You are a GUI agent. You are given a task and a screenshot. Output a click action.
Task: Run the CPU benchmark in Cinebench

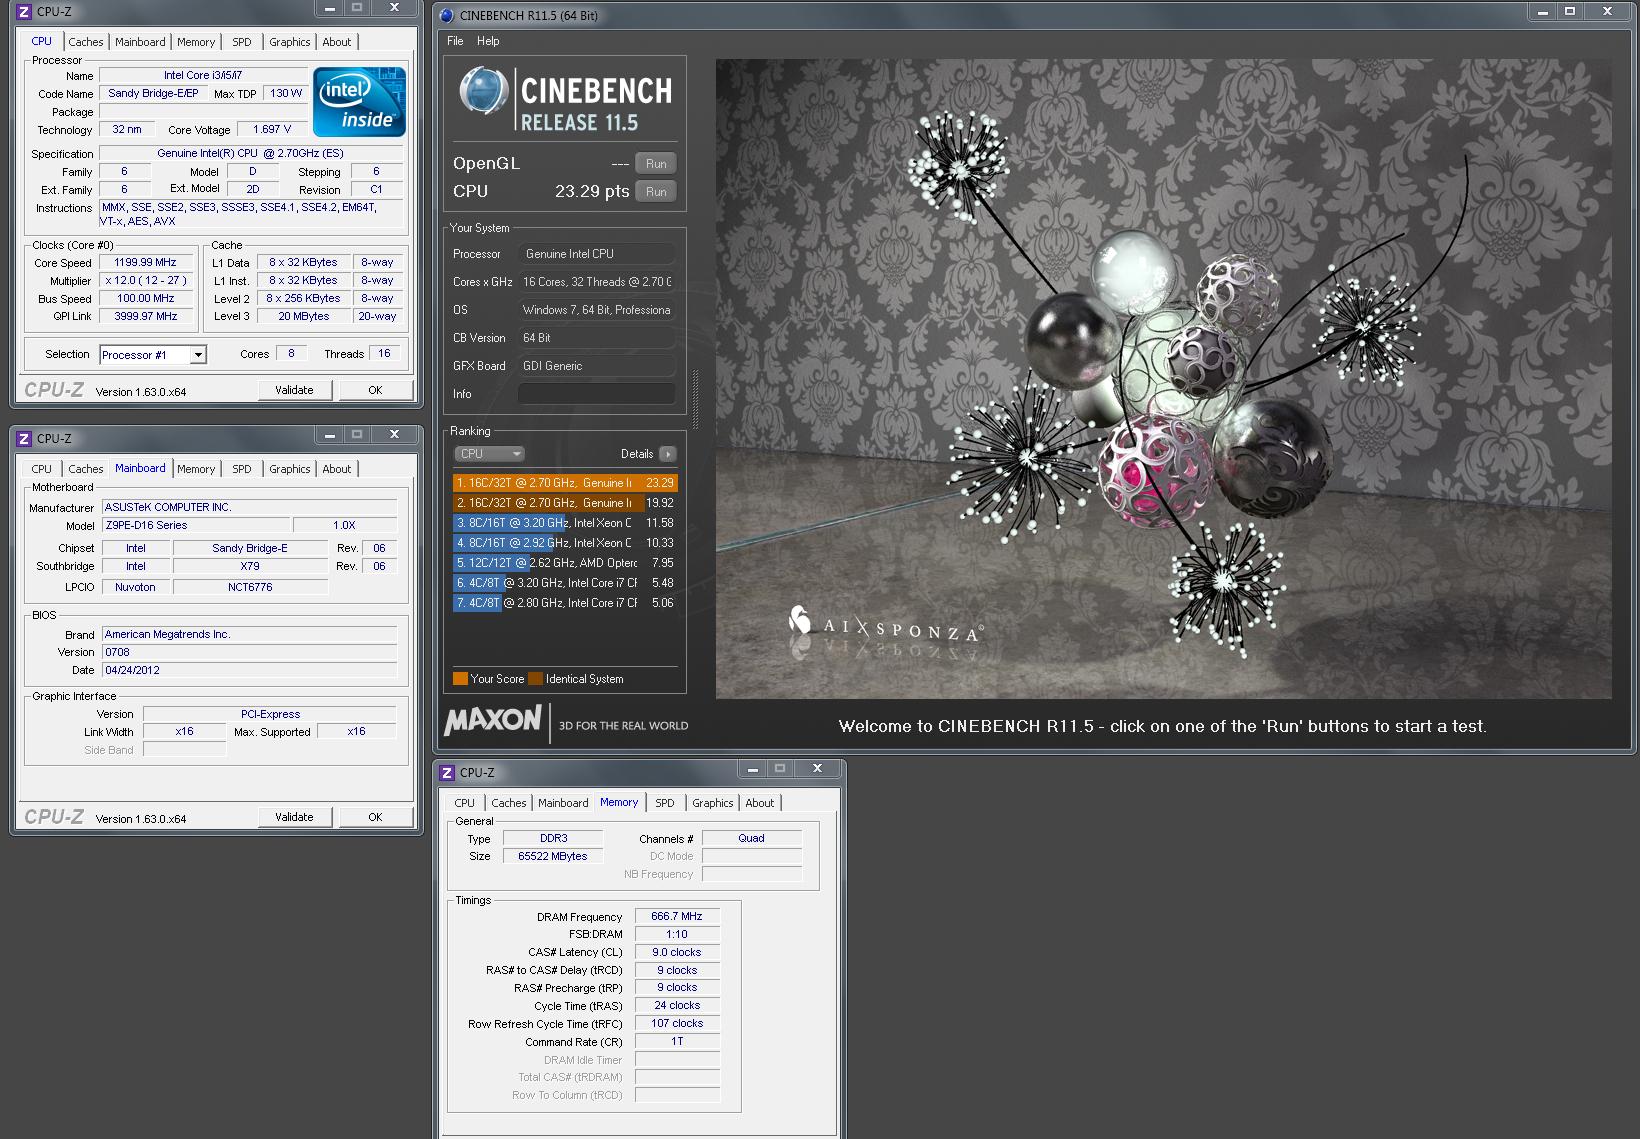[656, 192]
